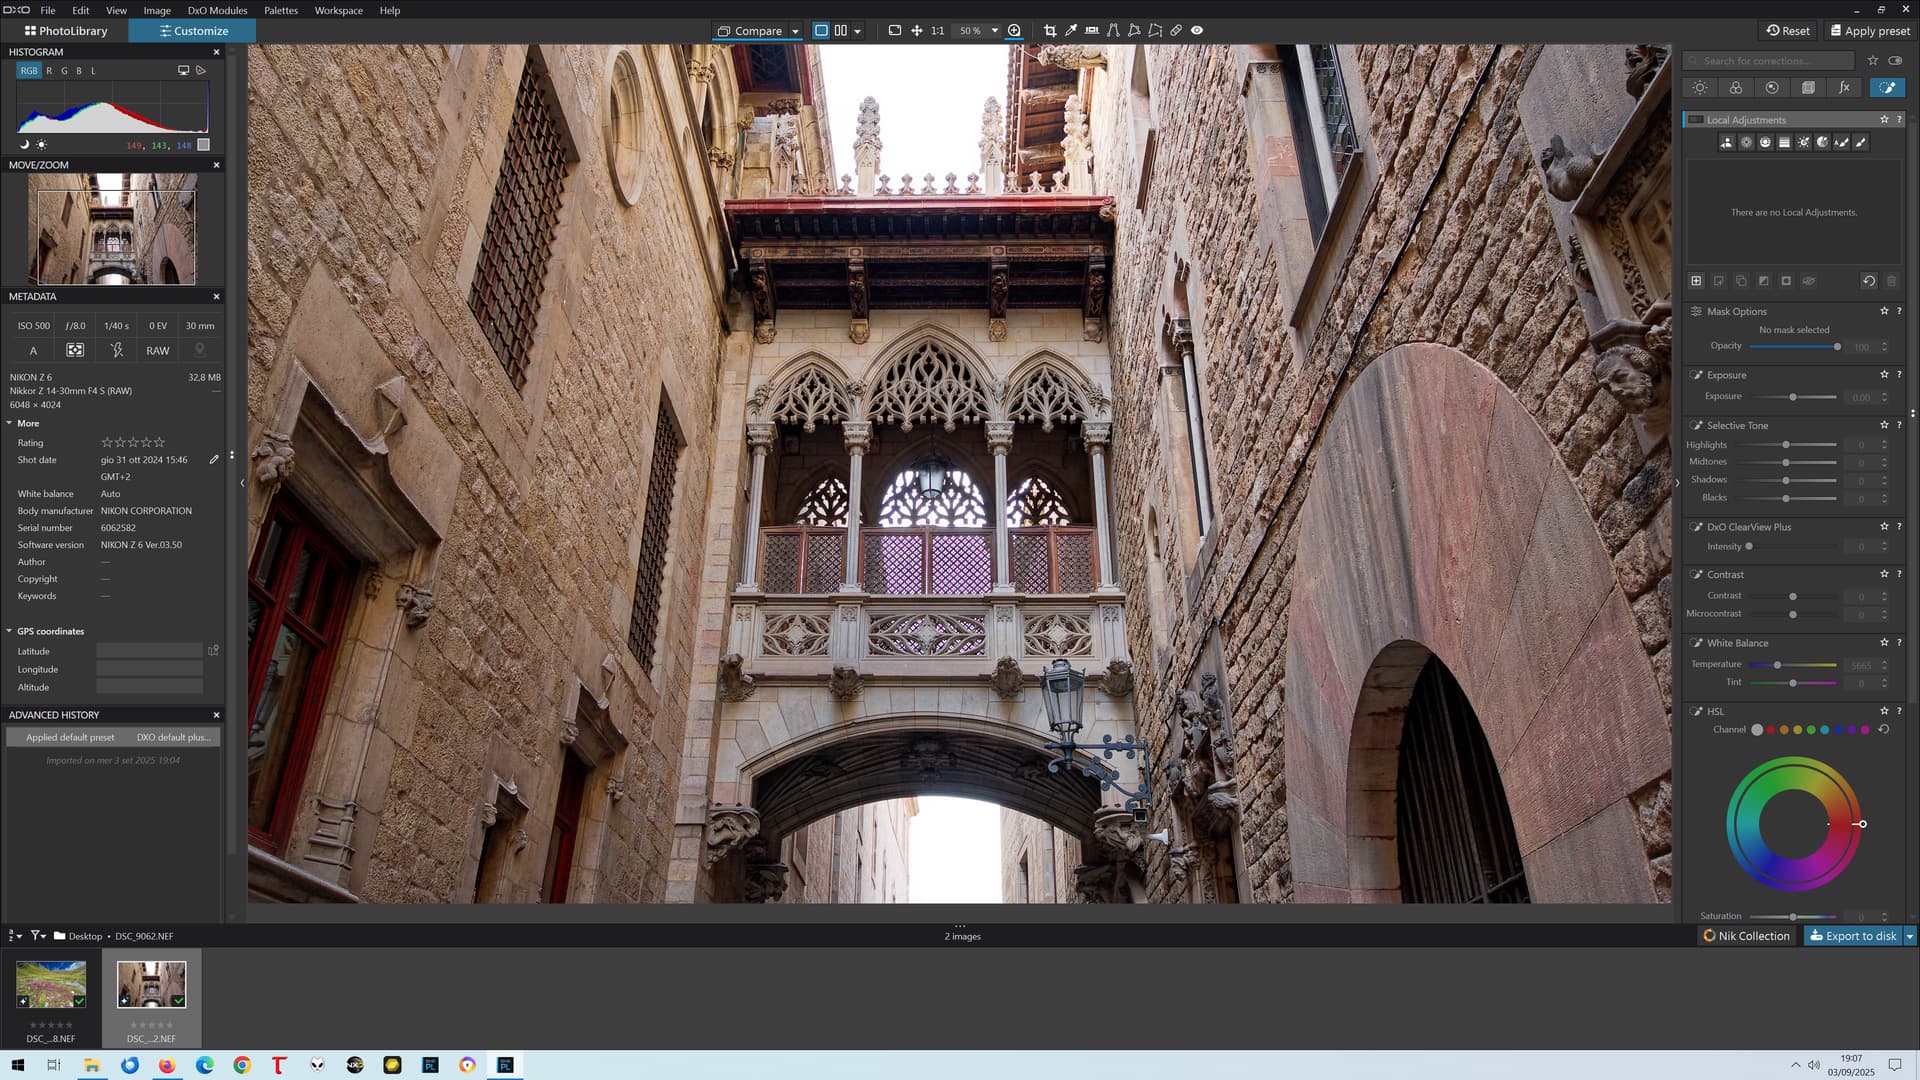Image resolution: width=1920 pixels, height=1080 pixels.
Task: Open the Light corrections palette tab
Action: coord(1699,88)
